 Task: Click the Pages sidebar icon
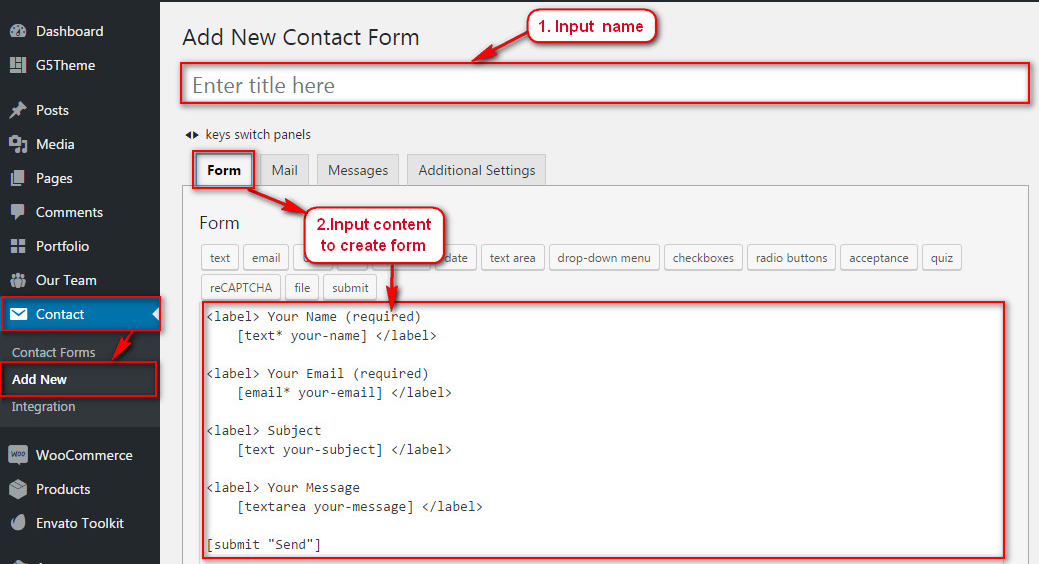[x=18, y=178]
